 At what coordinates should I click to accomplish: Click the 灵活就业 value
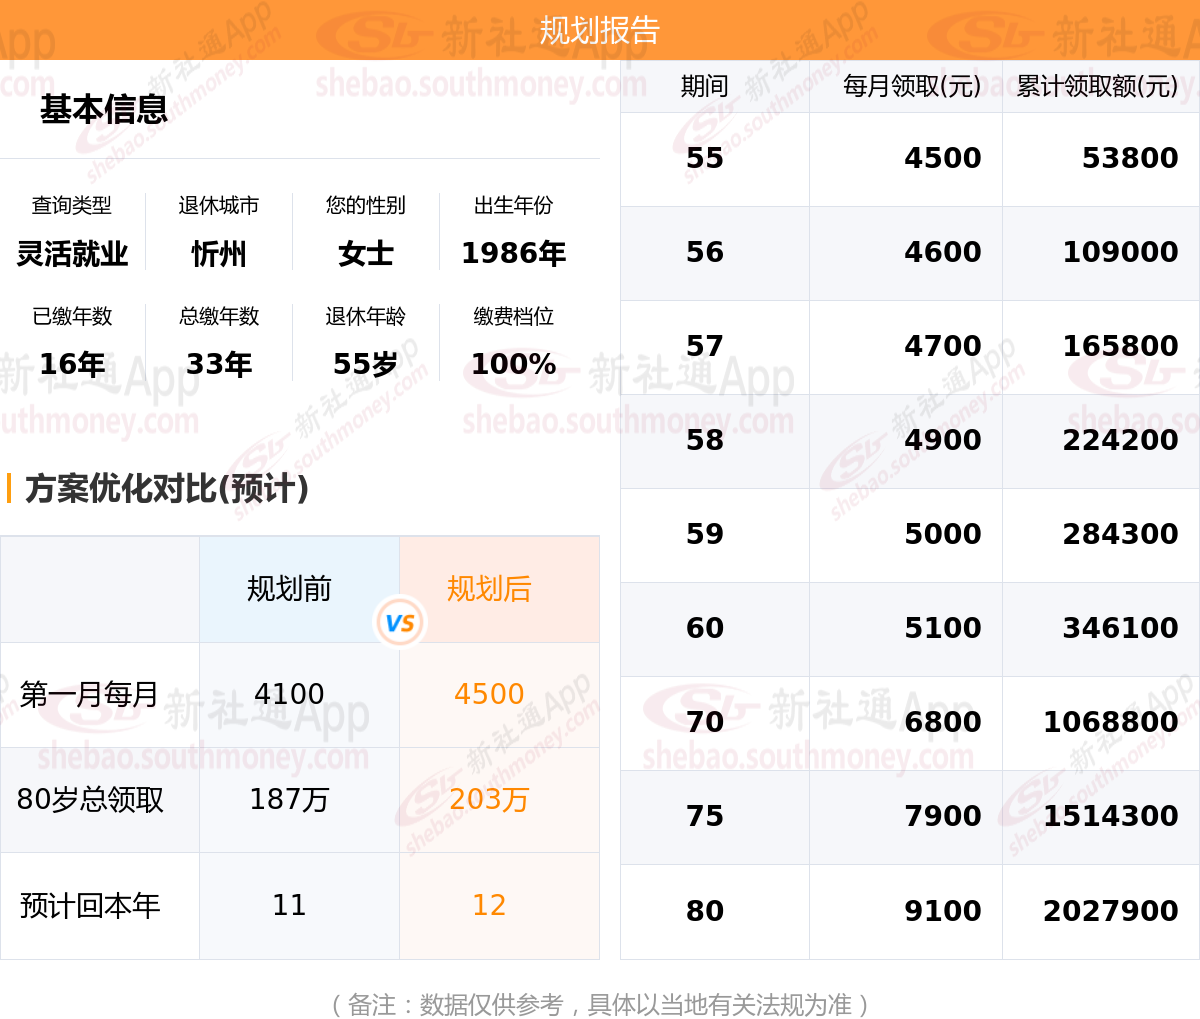(72, 254)
